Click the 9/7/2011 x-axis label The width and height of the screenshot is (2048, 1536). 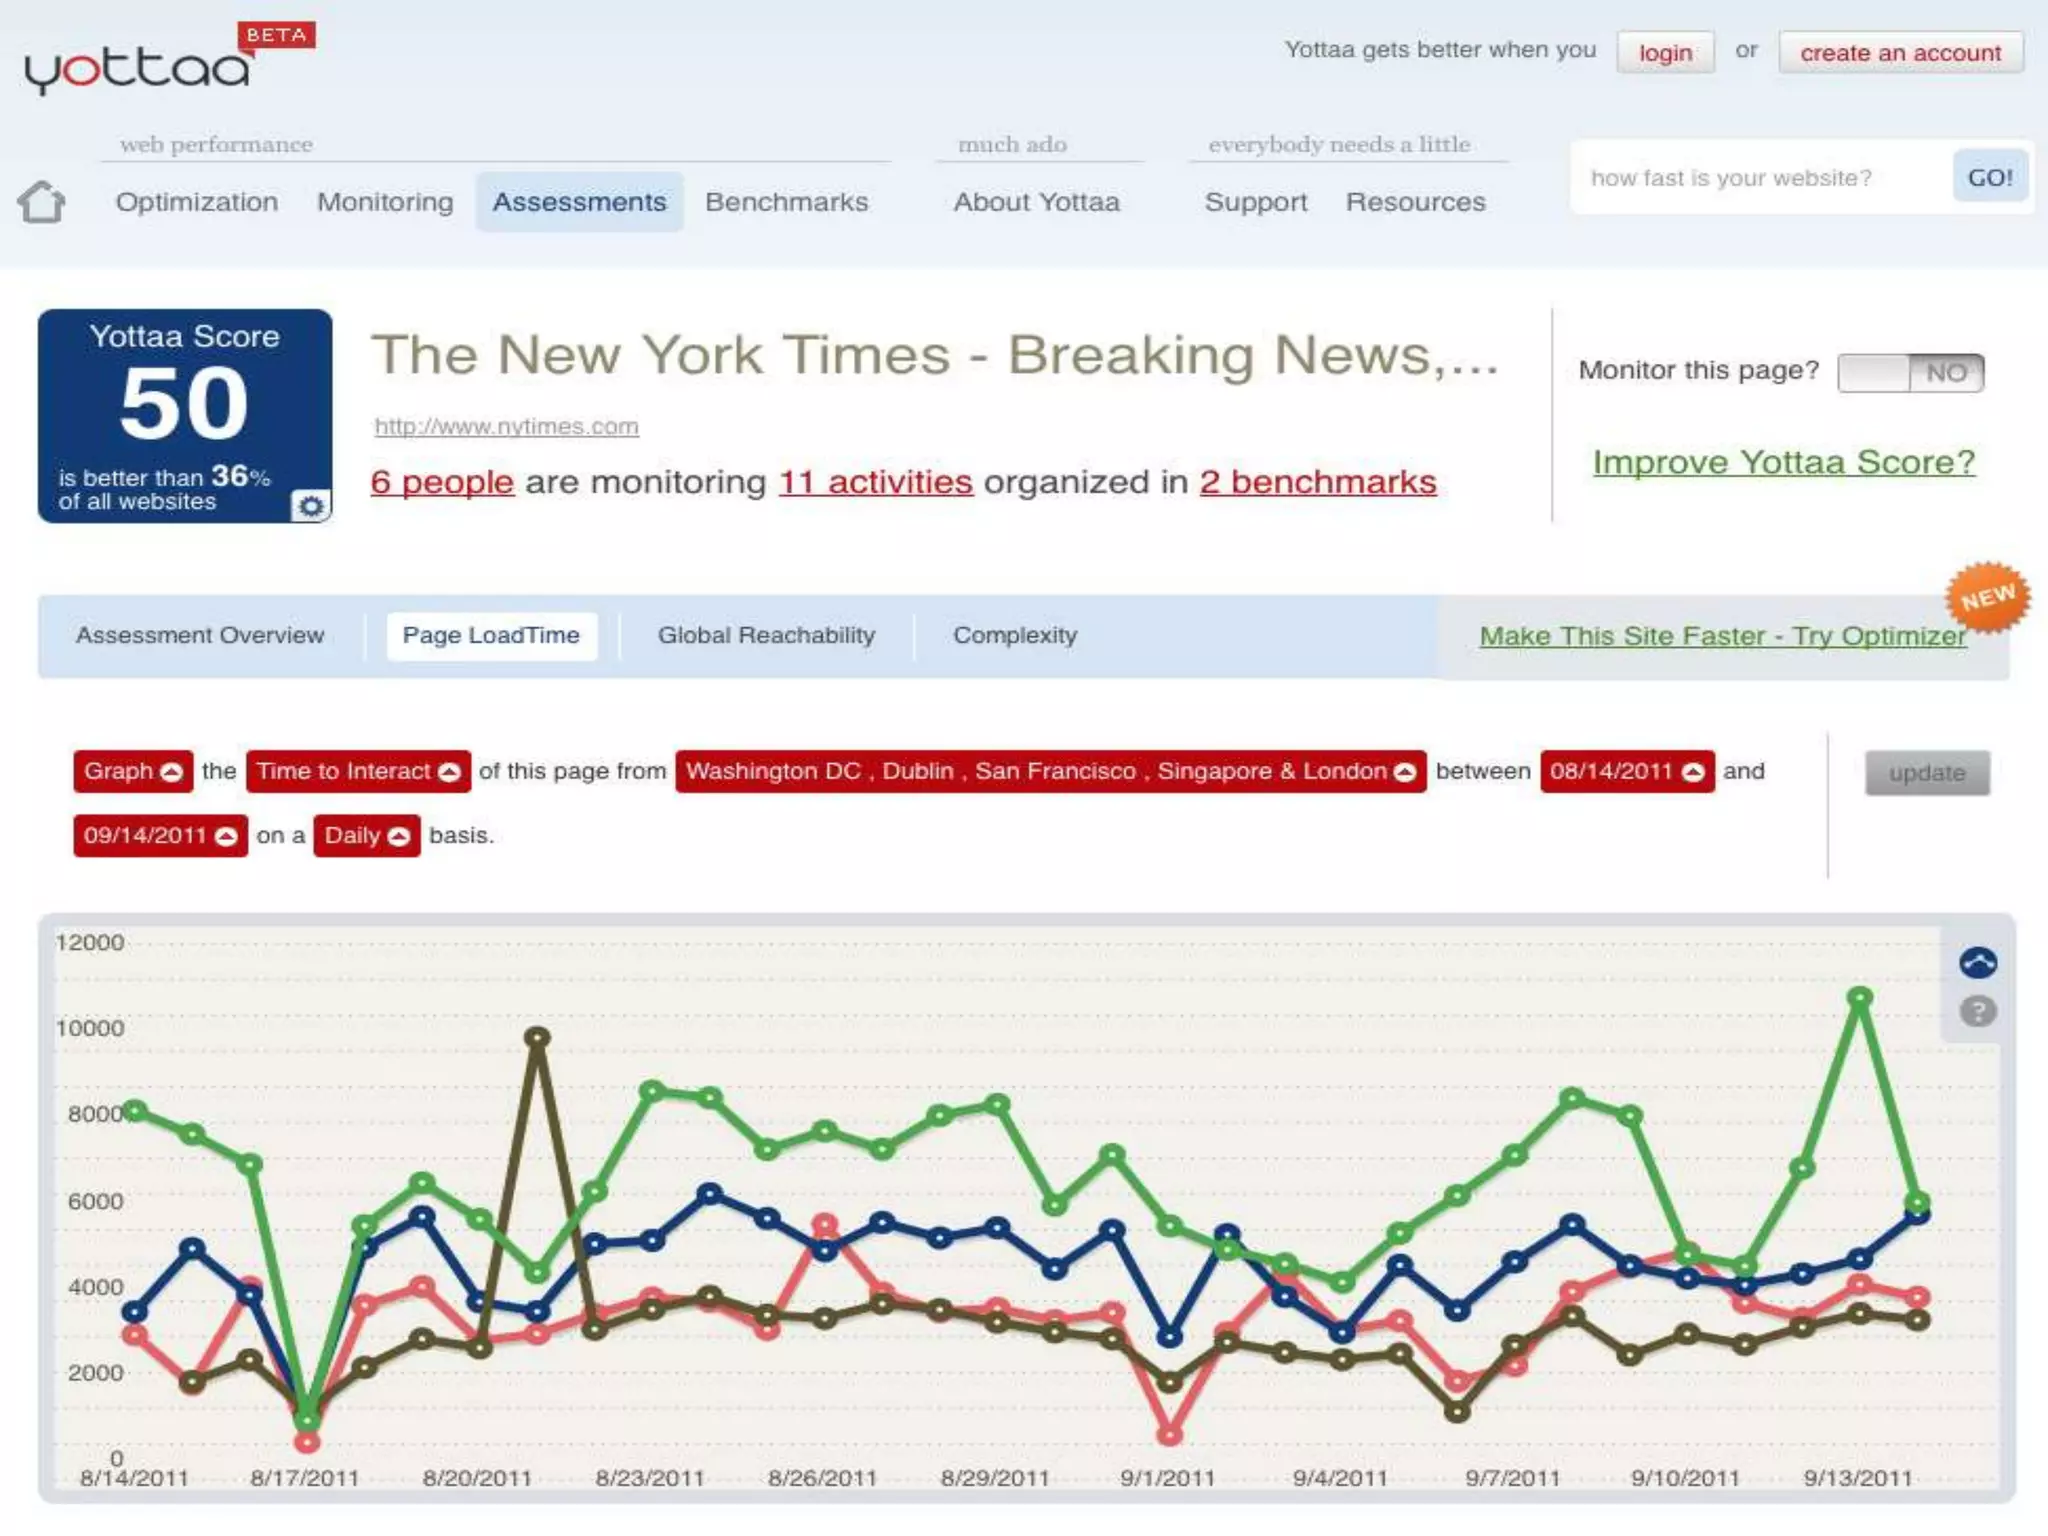coord(1512,1478)
